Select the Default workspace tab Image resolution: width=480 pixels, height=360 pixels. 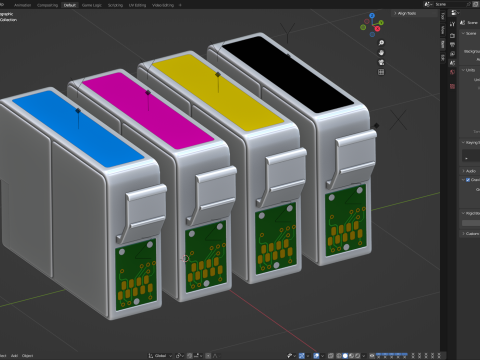(x=70, y=5)
